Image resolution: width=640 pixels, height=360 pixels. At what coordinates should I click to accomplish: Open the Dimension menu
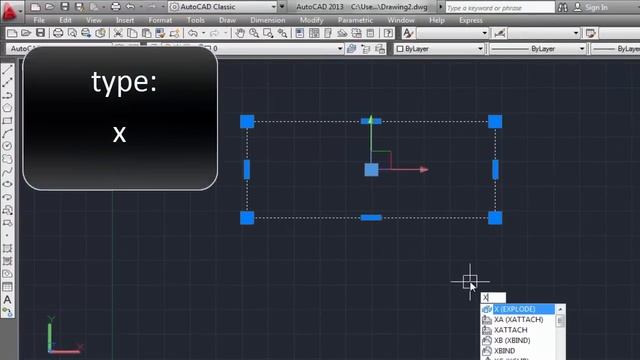(268, 20)
